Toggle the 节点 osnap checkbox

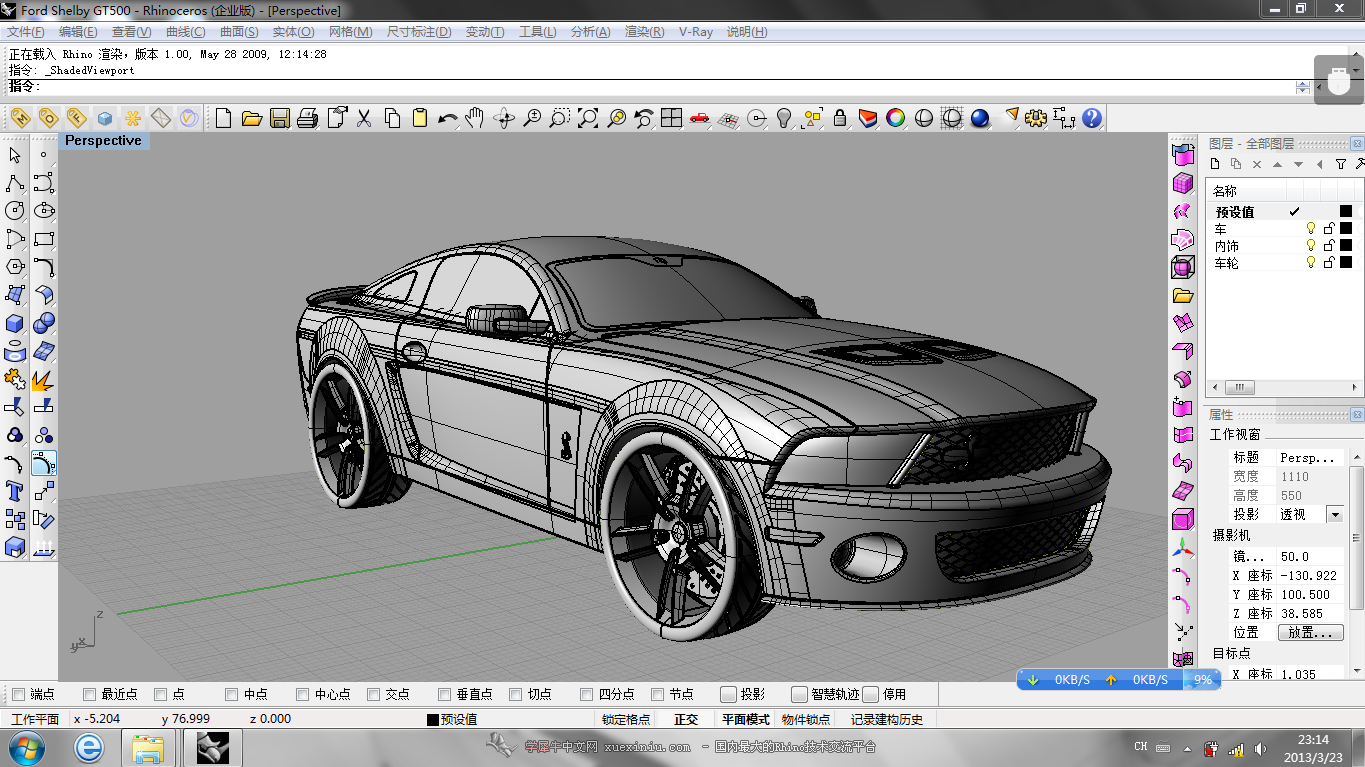(x=658, y=694)
